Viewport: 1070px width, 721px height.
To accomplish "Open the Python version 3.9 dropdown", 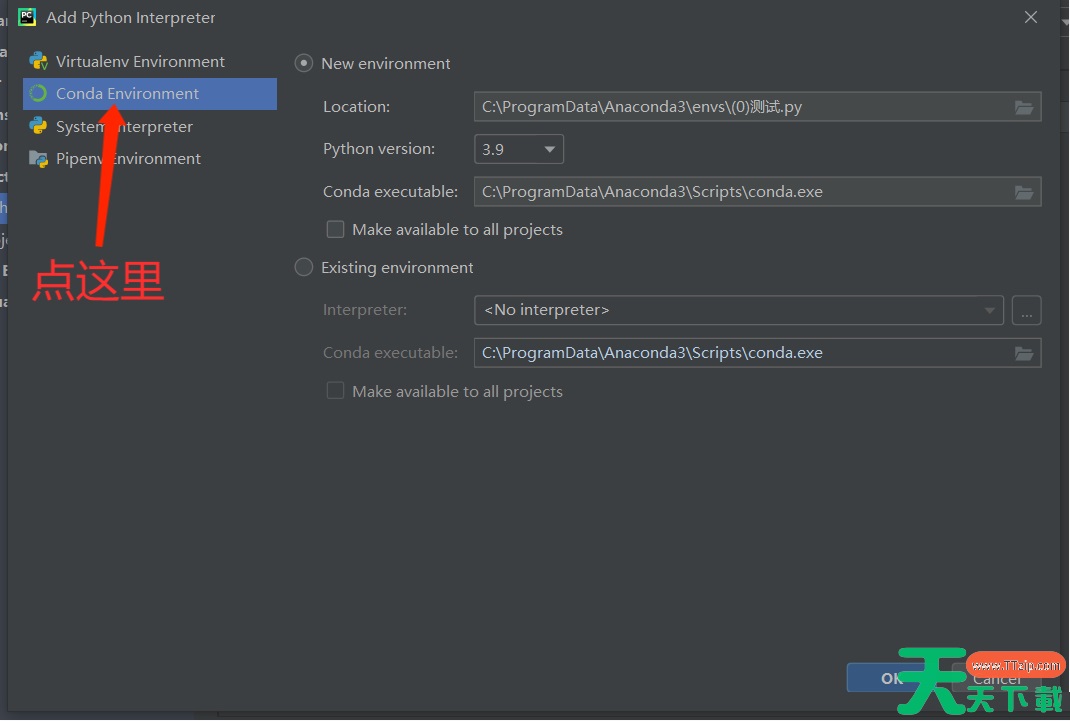I will coord(518,150).
